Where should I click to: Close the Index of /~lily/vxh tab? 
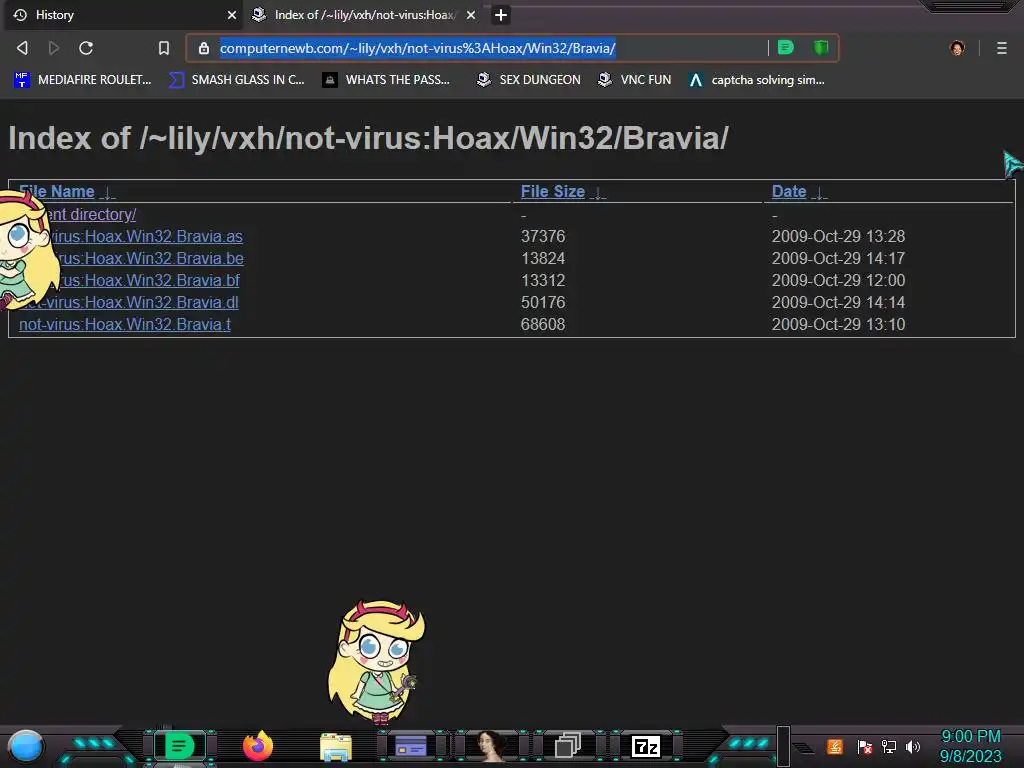471,15
